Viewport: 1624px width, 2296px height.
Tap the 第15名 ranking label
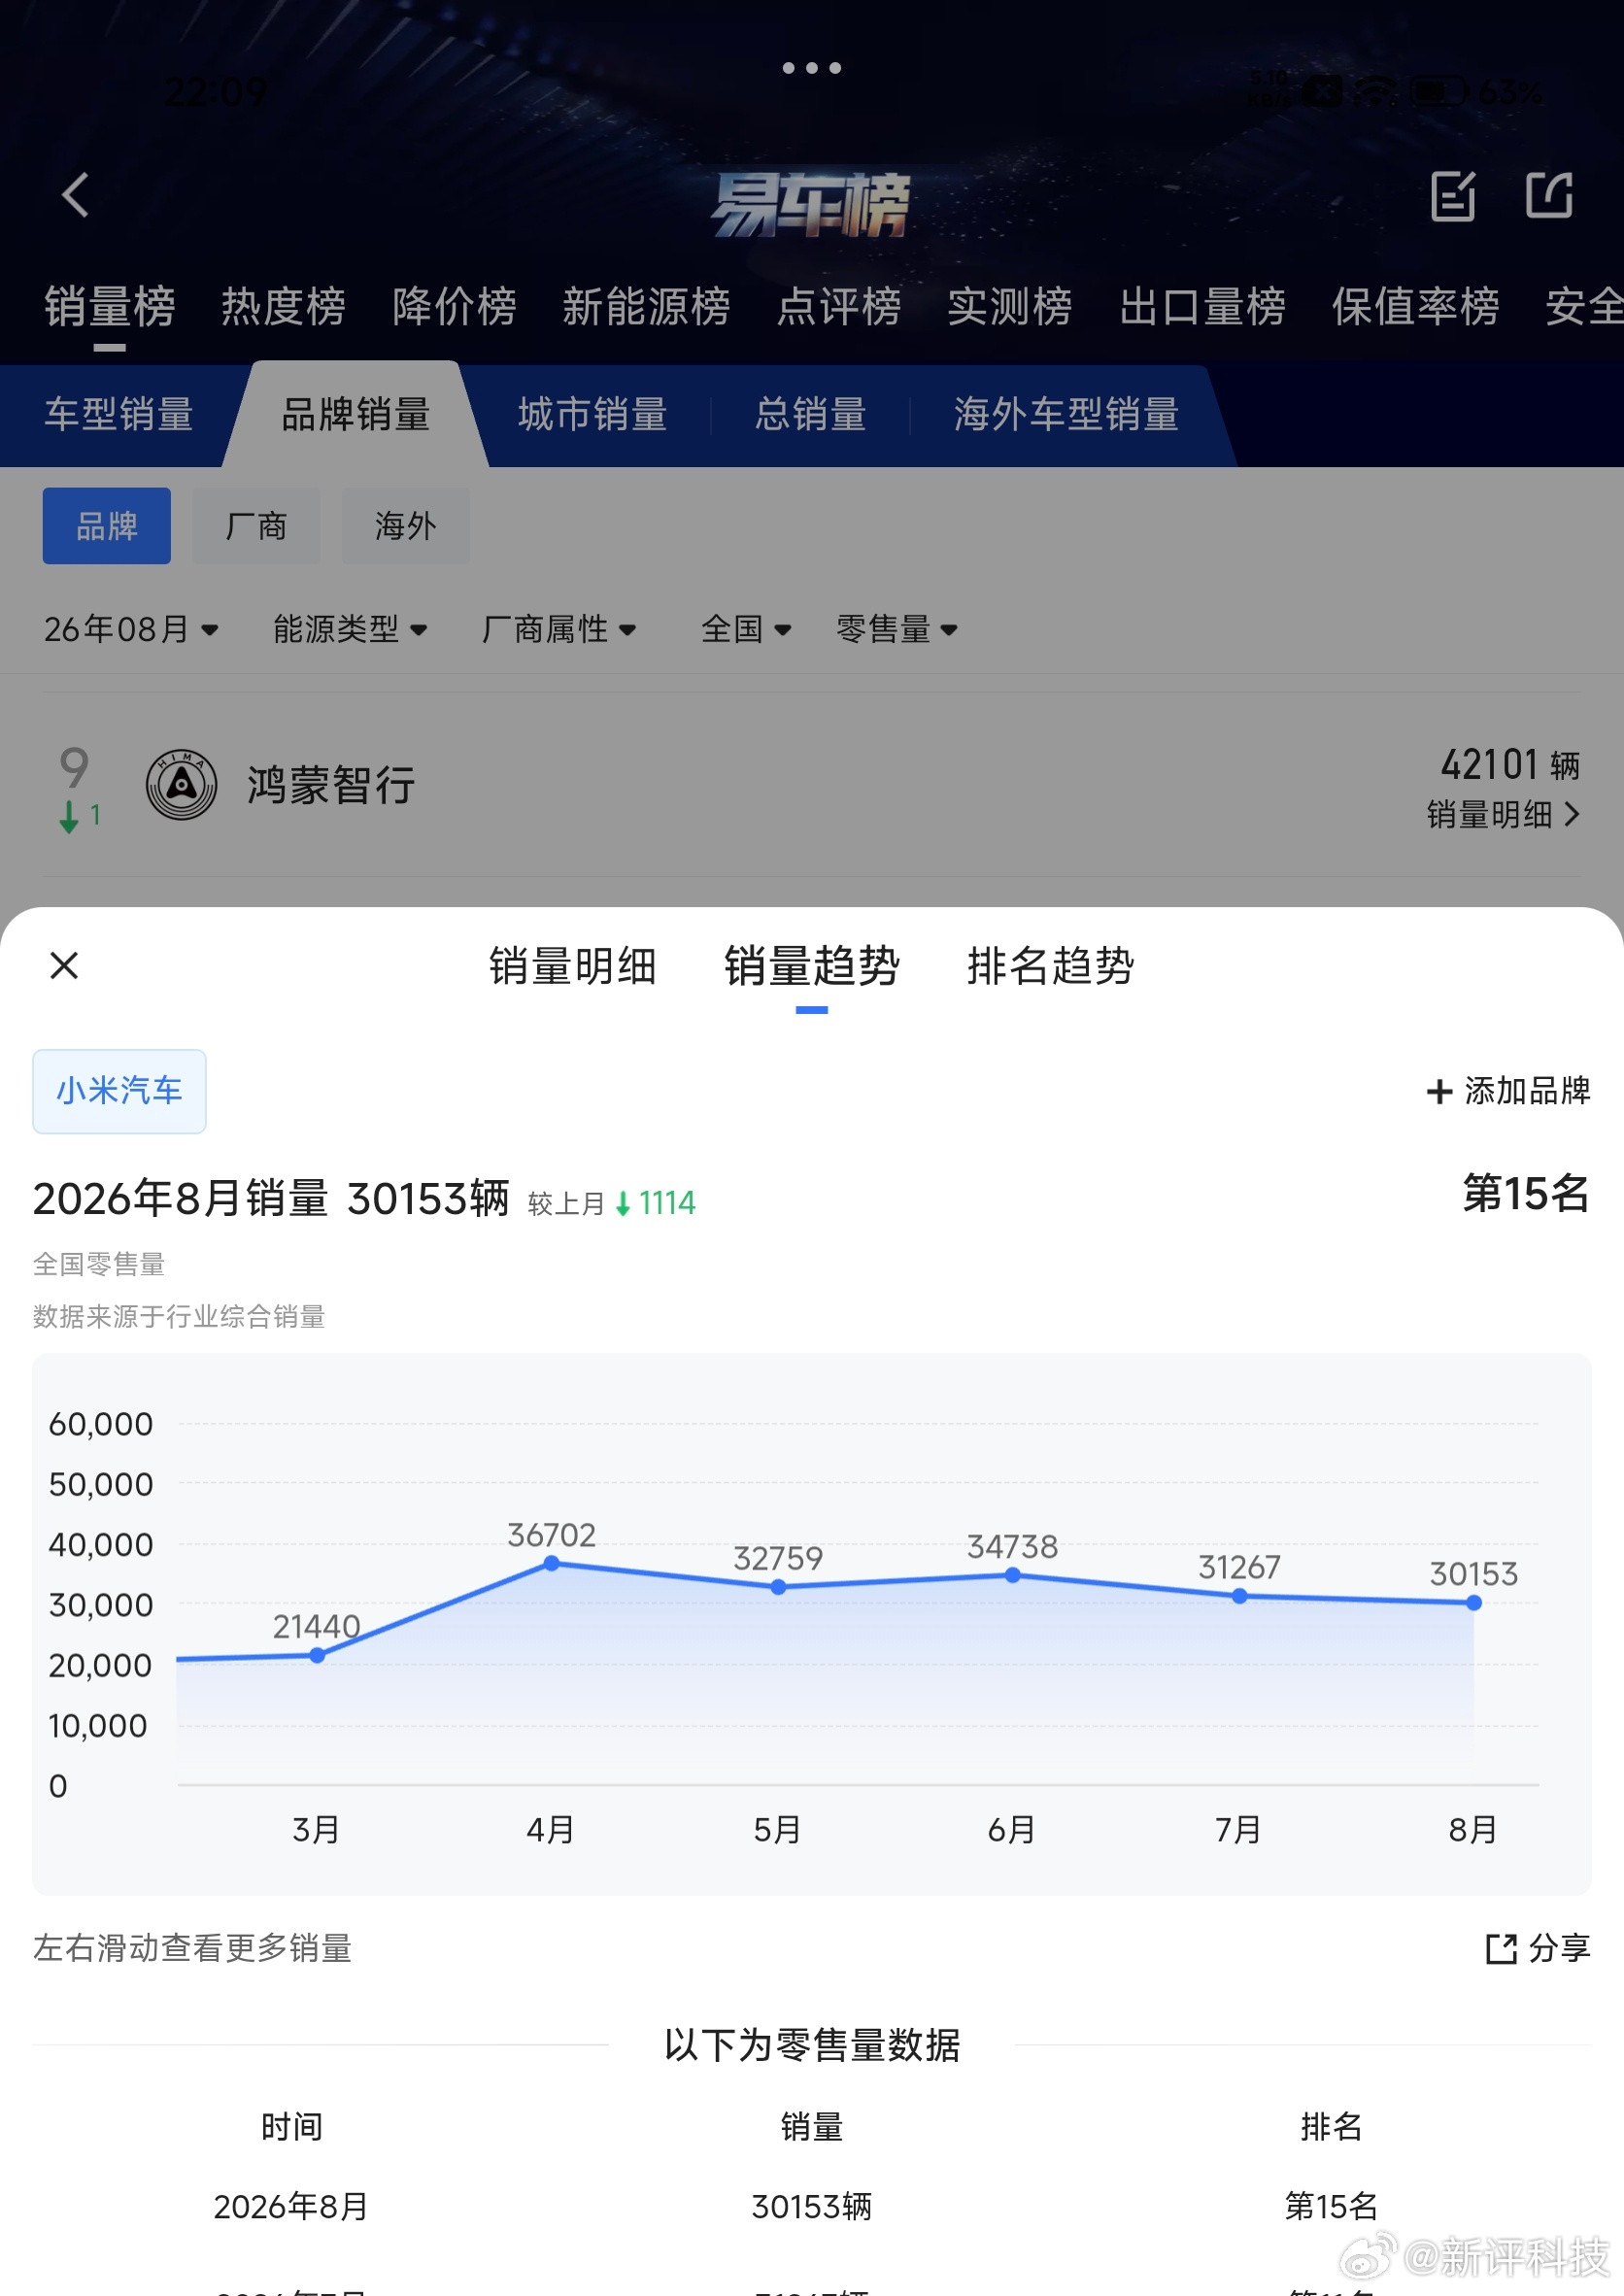pos(1526,1193)
